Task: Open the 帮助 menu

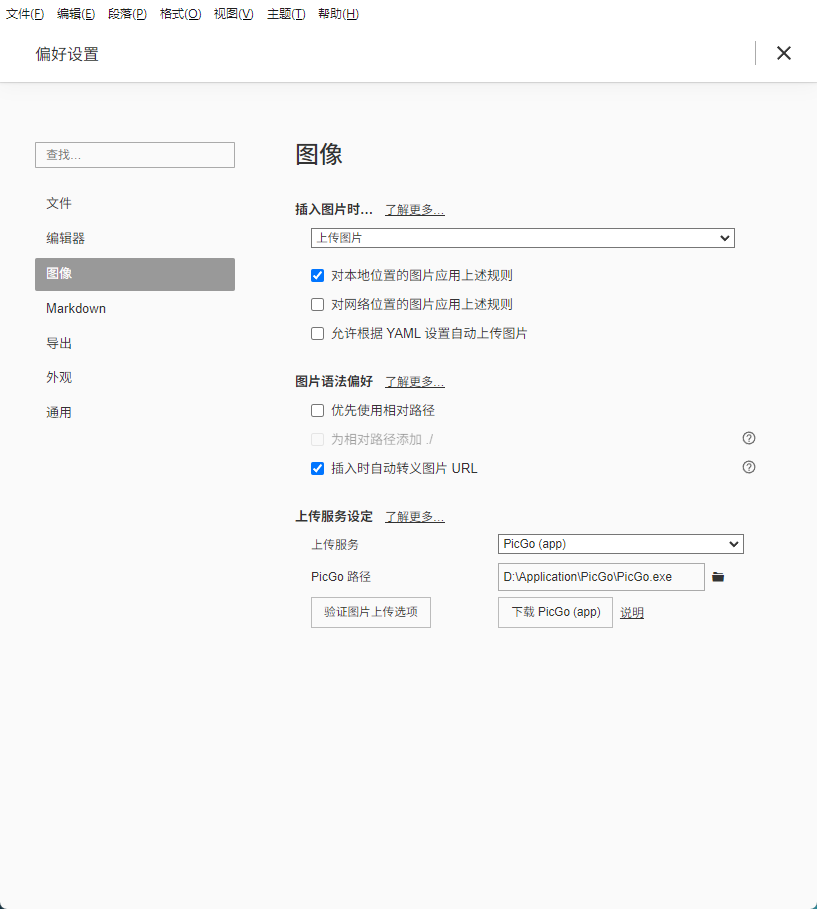Action: [x=338, y=13]
